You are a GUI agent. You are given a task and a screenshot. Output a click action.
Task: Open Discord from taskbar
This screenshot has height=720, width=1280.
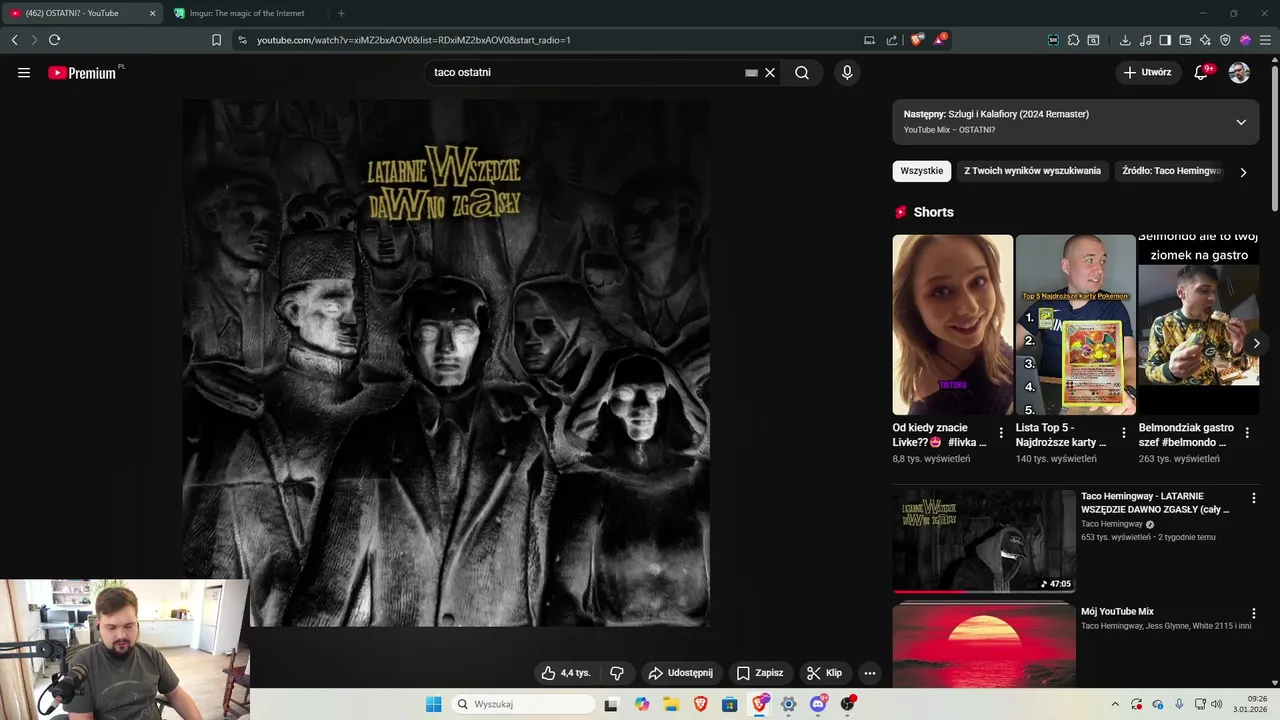coord(818,704)
